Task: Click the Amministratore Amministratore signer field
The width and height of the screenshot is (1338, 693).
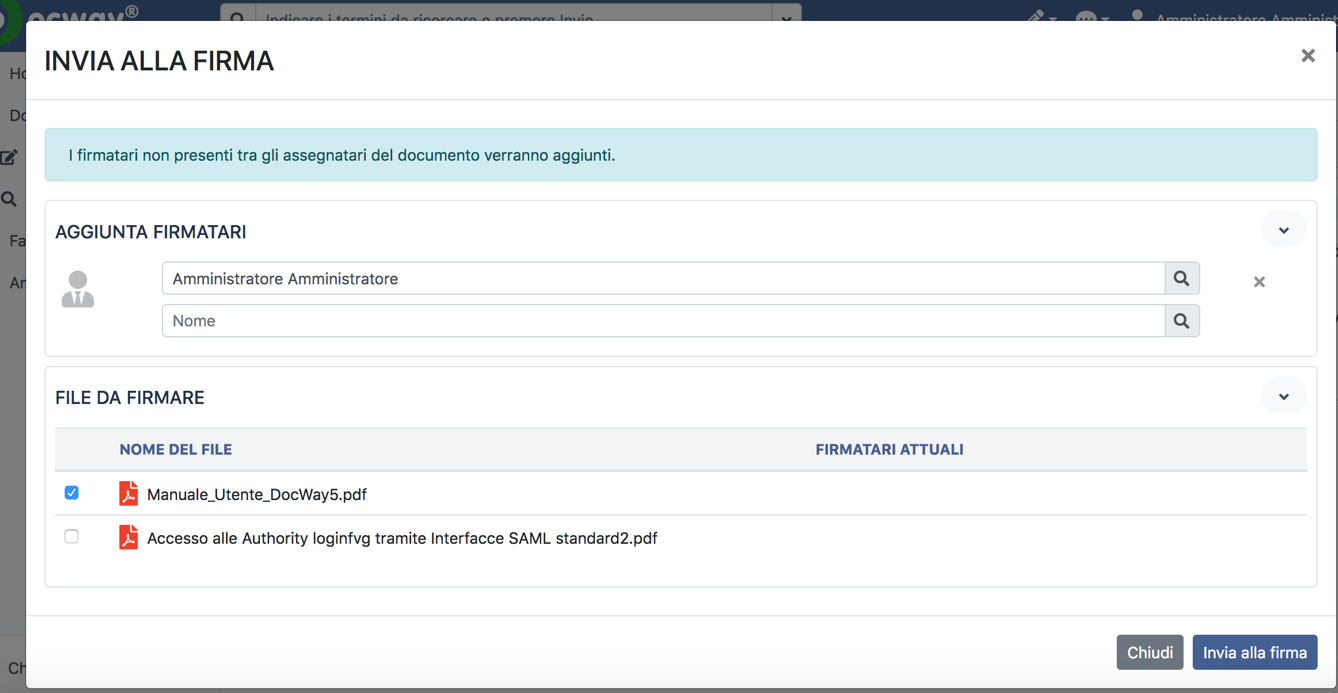Action: 662,279
